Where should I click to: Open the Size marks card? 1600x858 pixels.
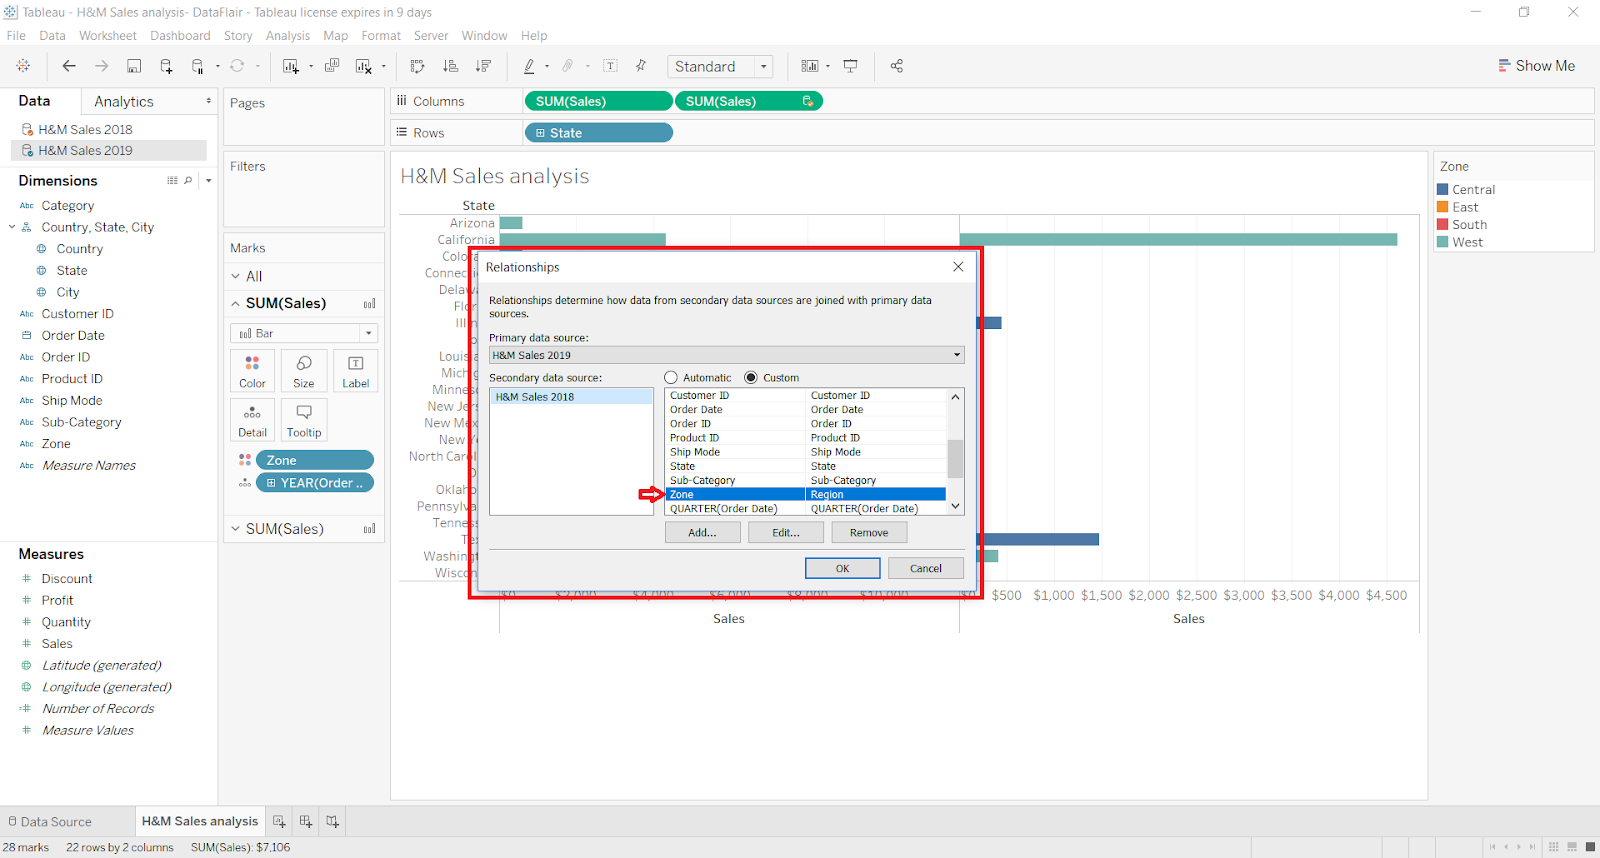pos(304,371)
